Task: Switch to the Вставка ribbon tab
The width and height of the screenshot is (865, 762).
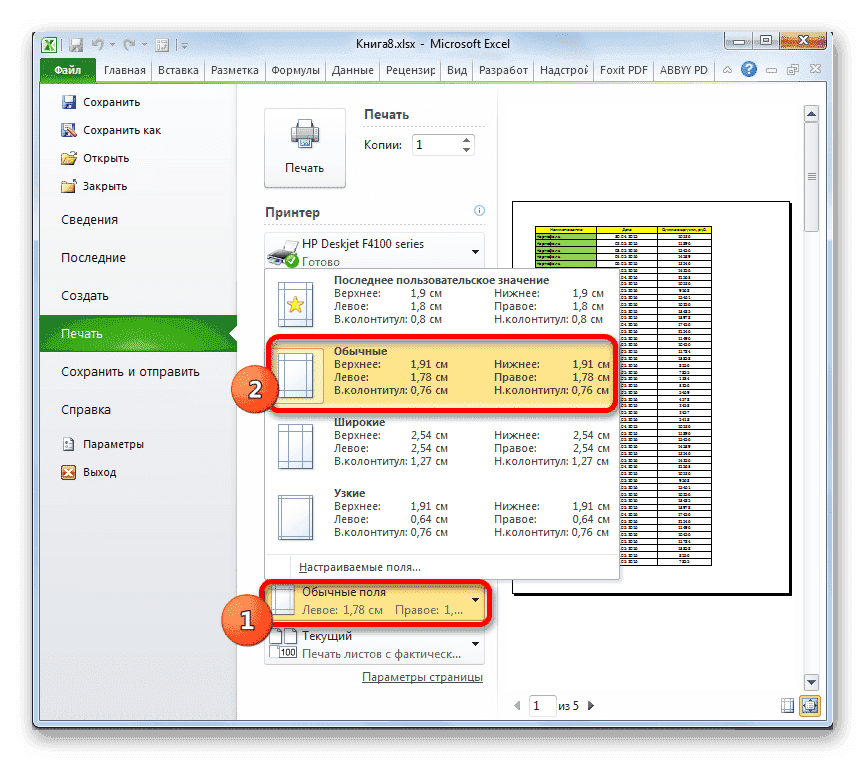Action: (x=177, y=70)
